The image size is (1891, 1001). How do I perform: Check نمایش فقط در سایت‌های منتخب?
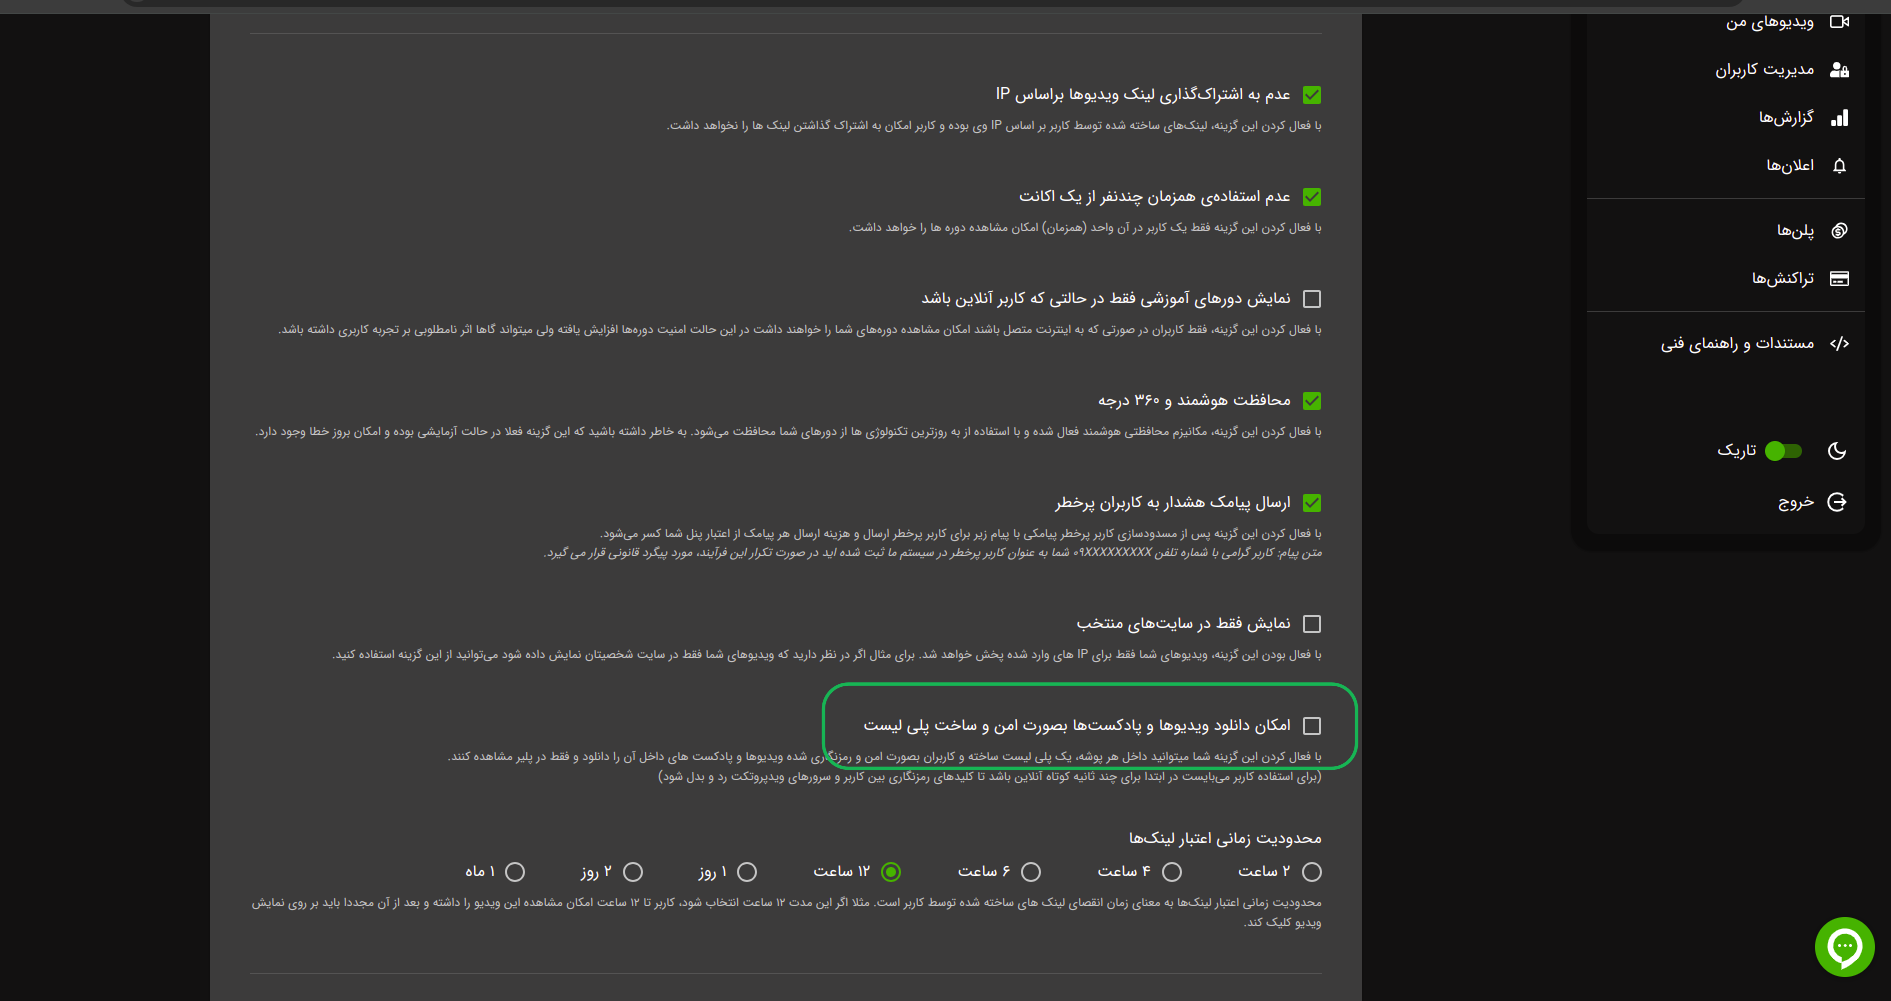coord(1312,624)
